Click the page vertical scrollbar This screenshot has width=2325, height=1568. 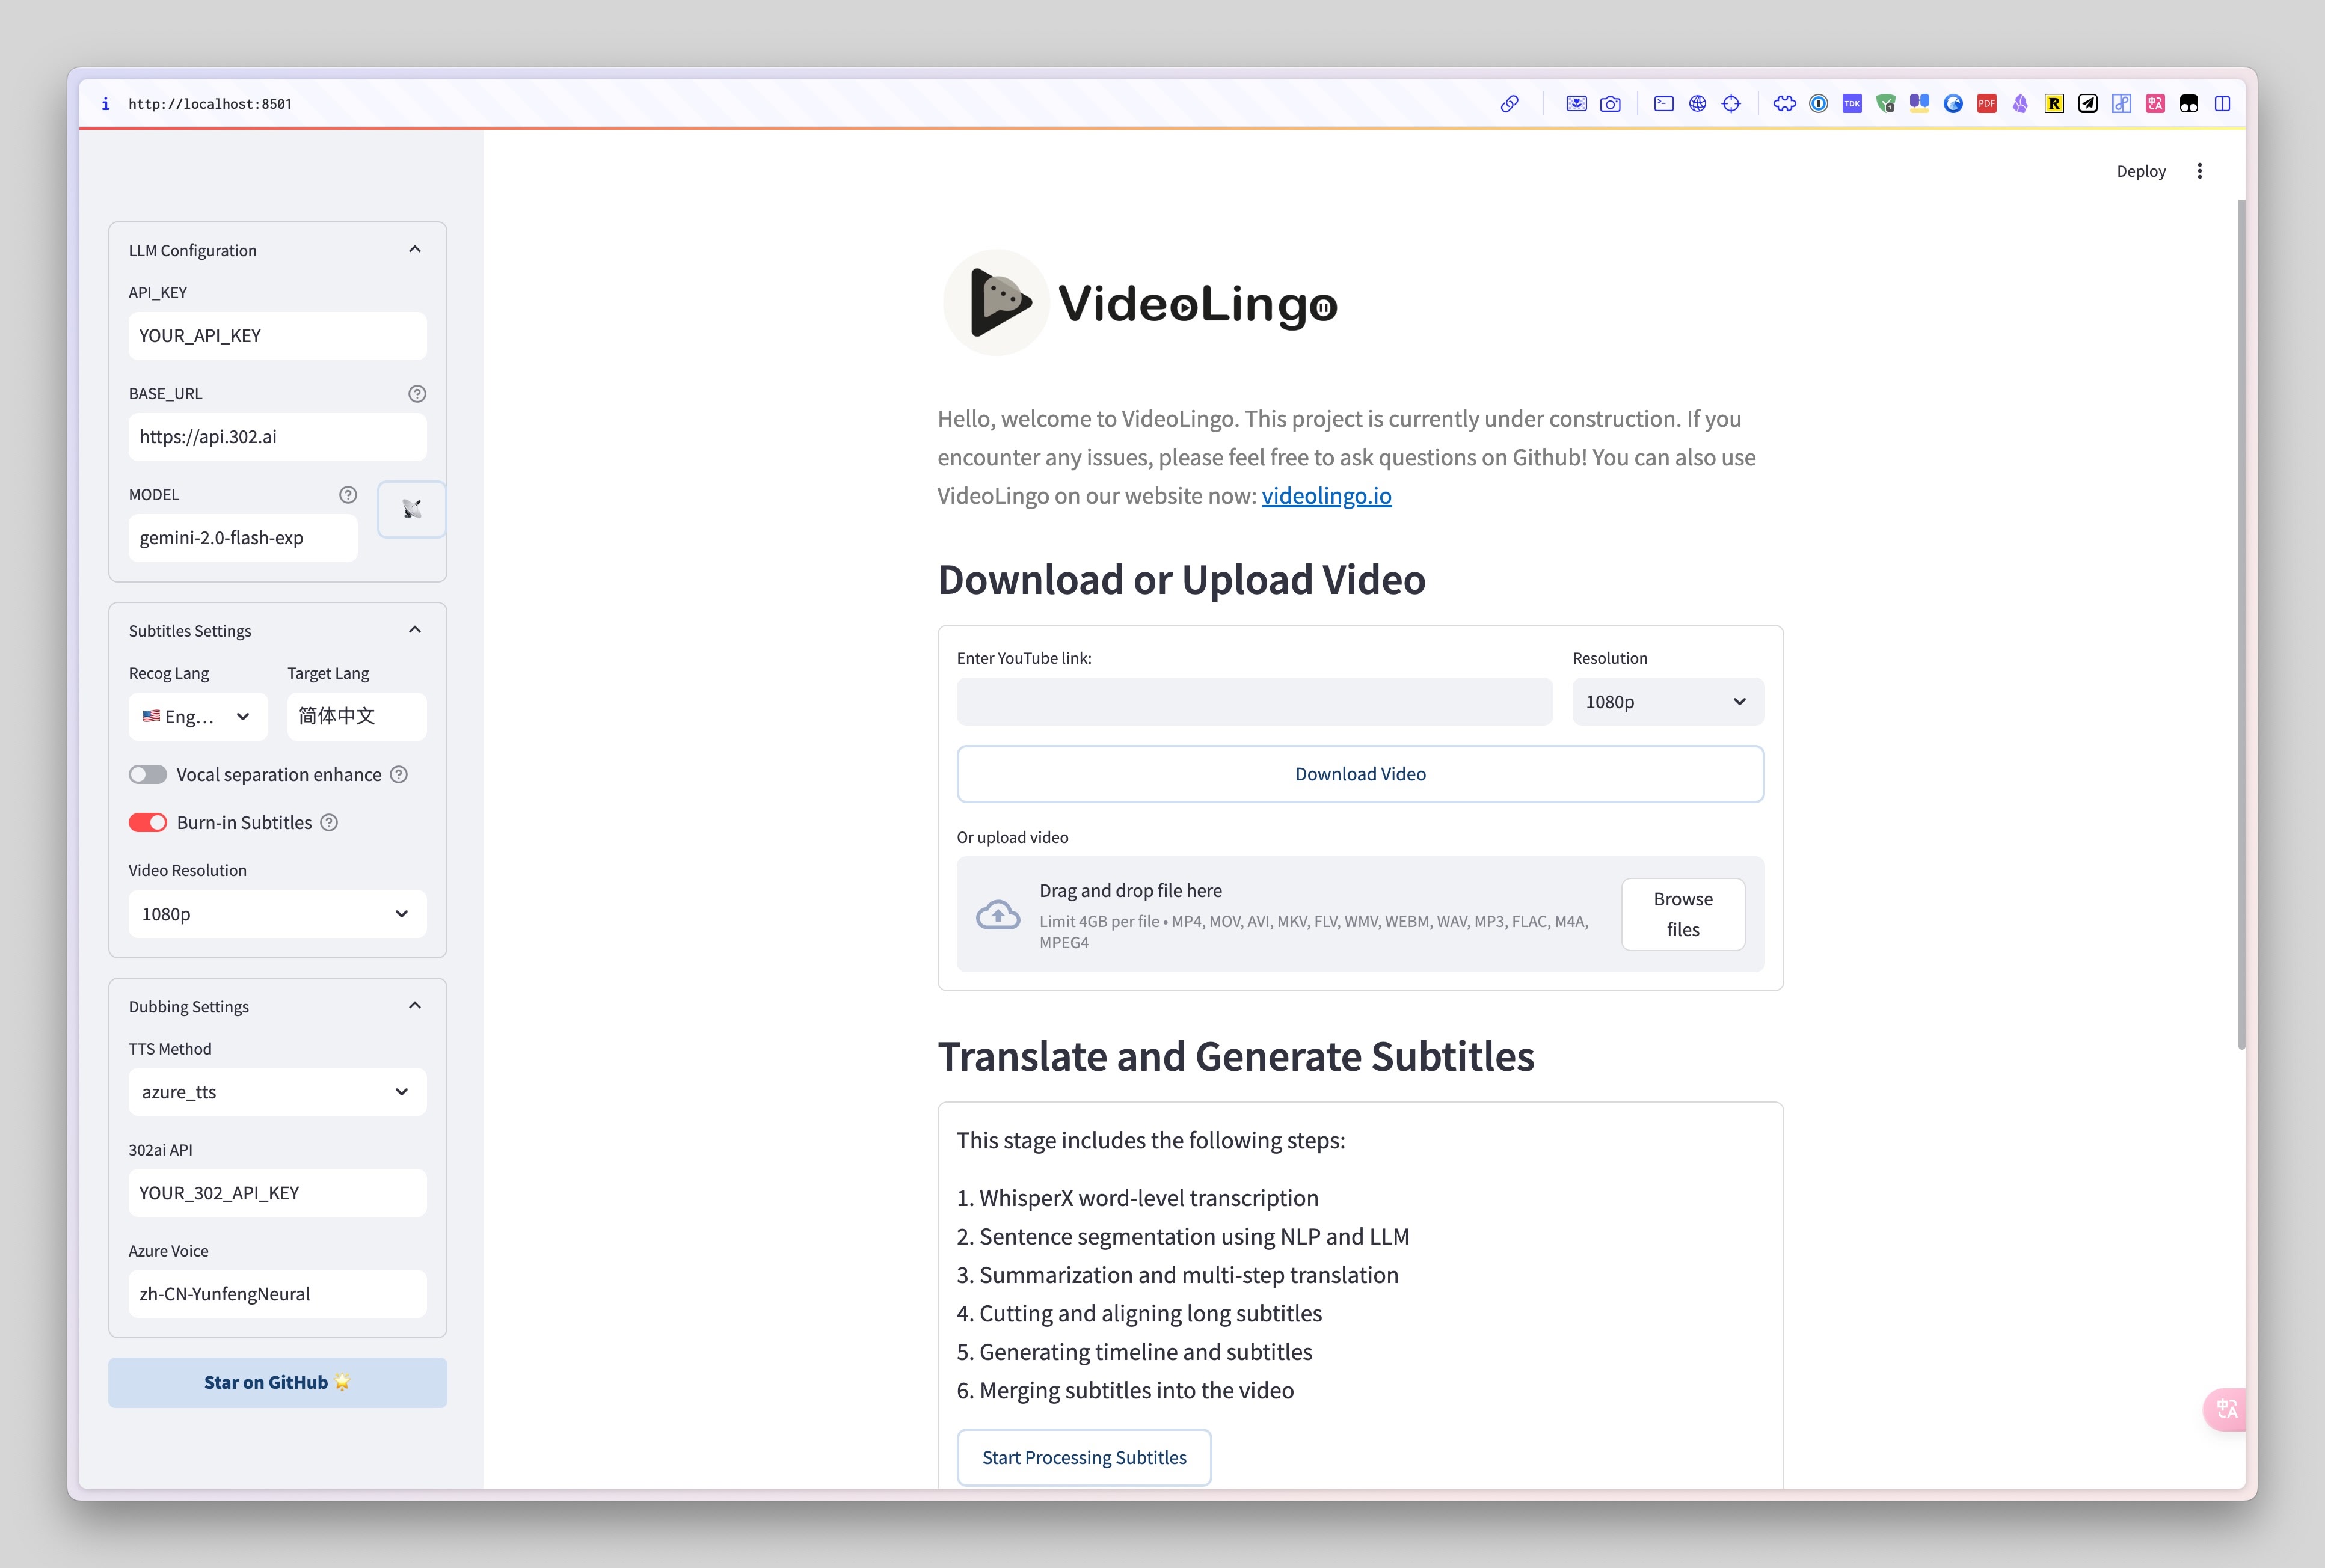tap(2241, 625)
